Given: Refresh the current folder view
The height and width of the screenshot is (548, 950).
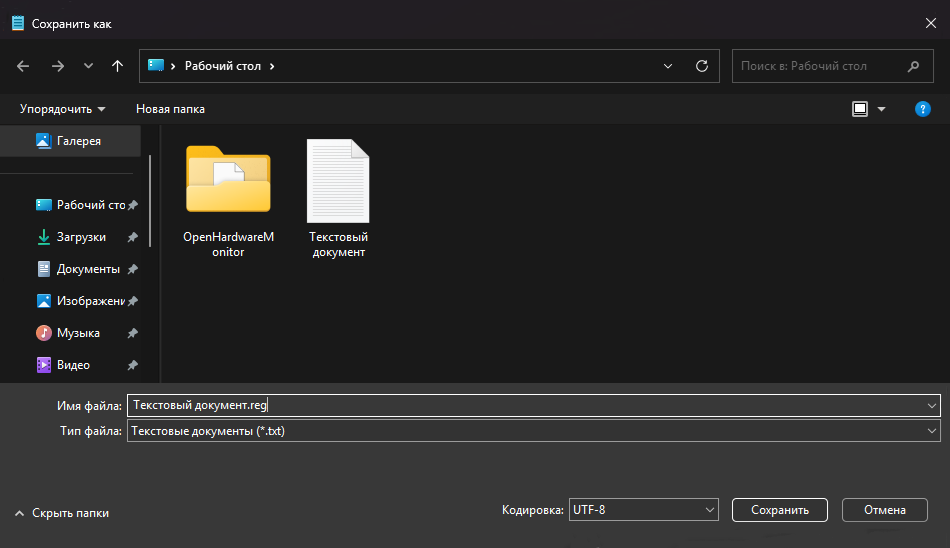Looking at the screenshot, I should coord(702,66).
